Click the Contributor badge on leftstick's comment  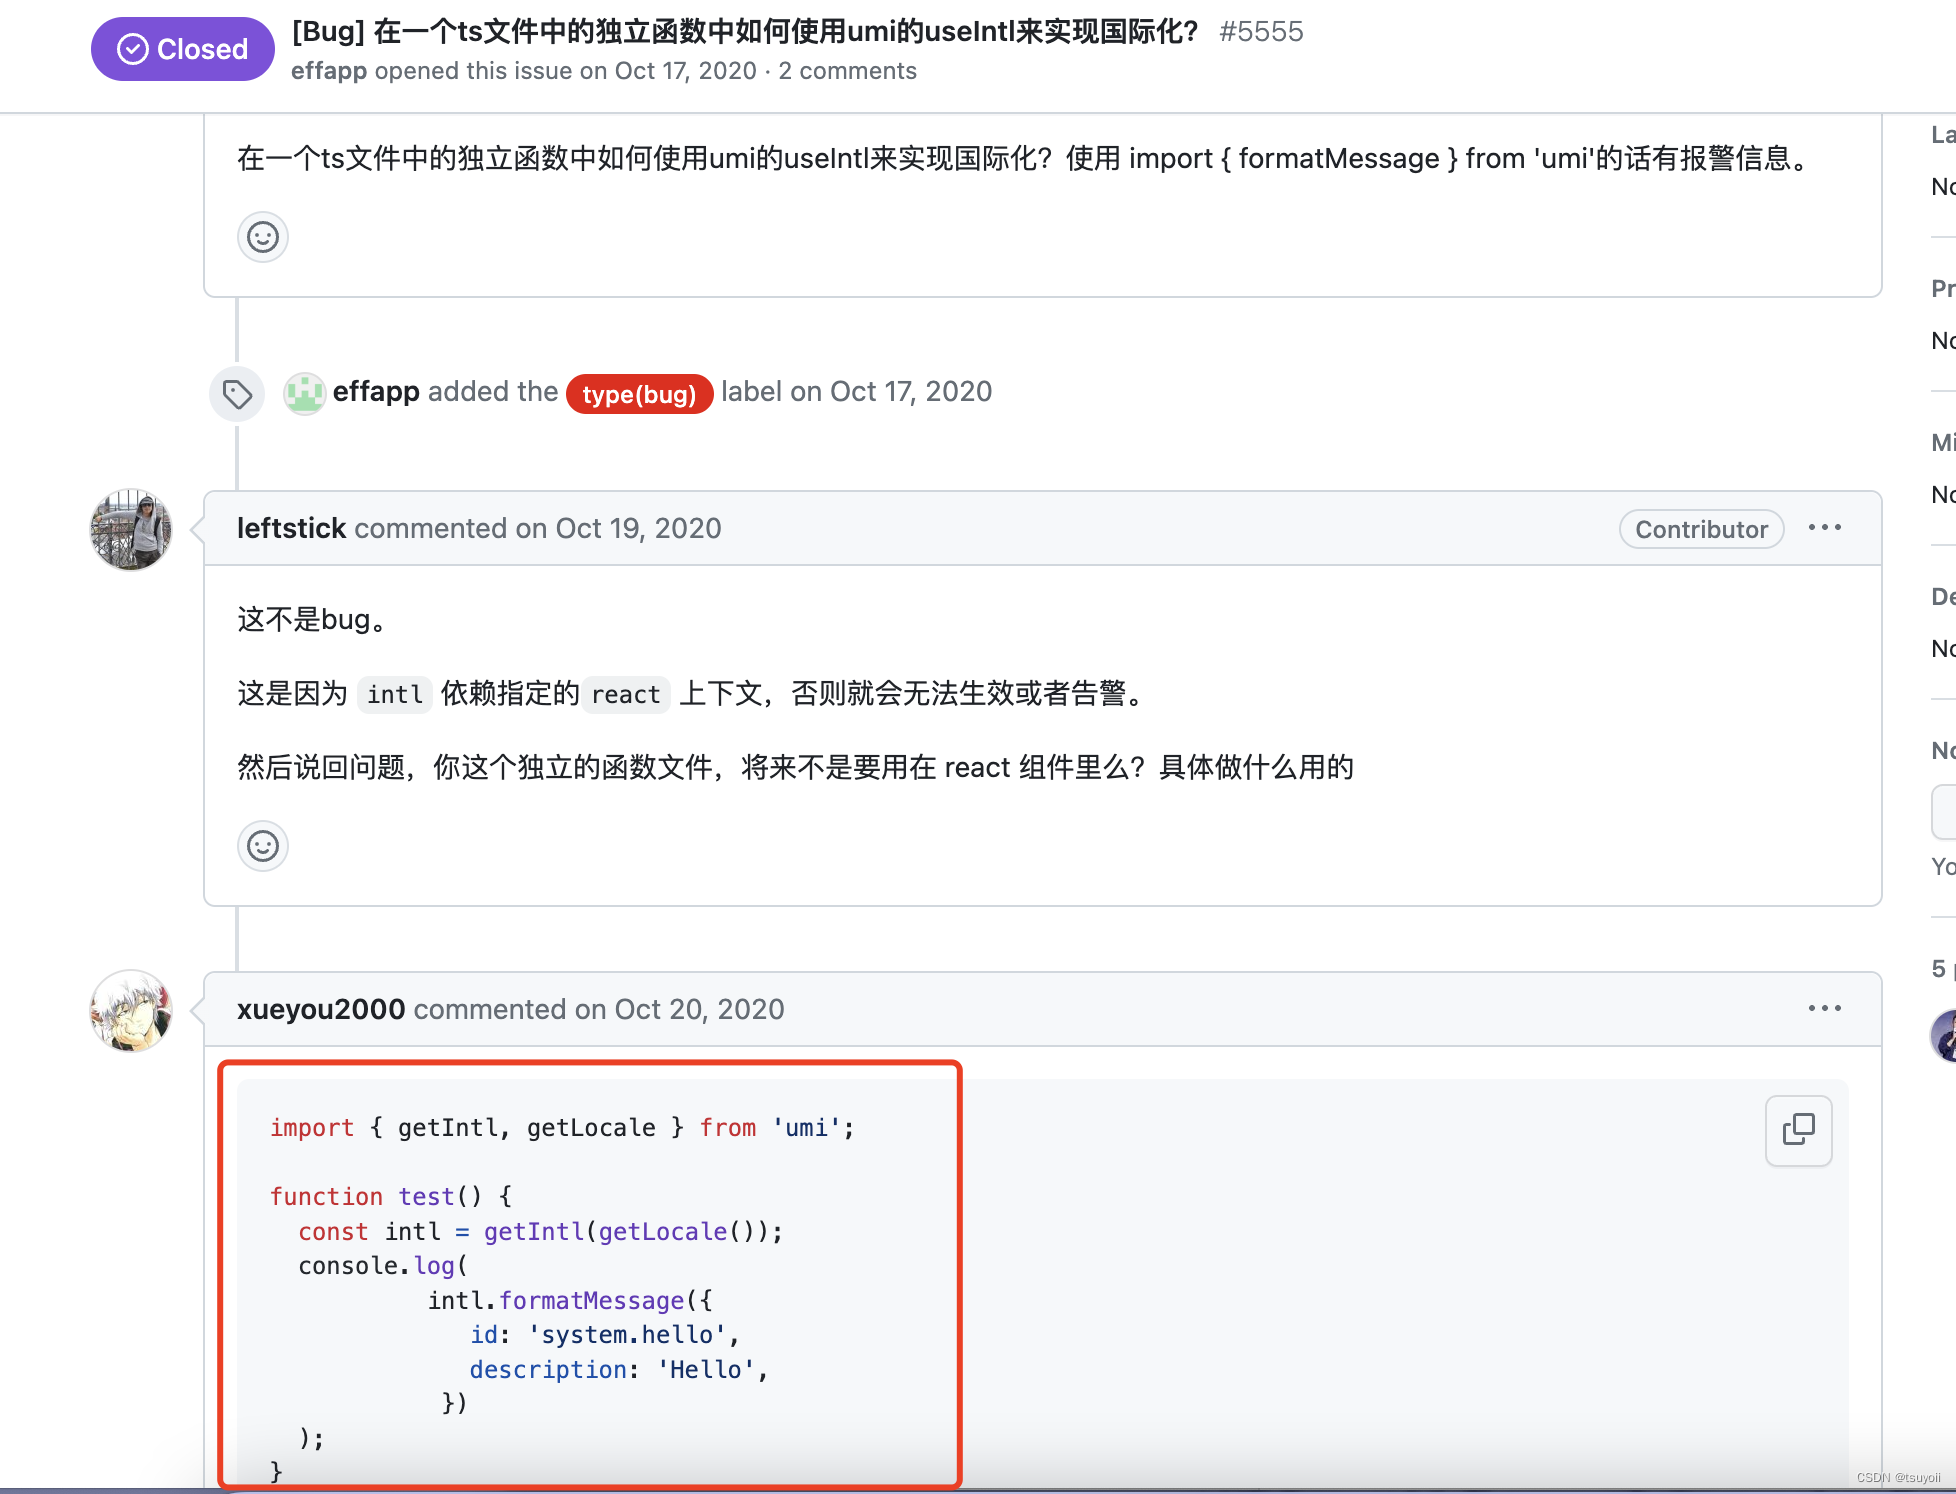coord(1701,529)
